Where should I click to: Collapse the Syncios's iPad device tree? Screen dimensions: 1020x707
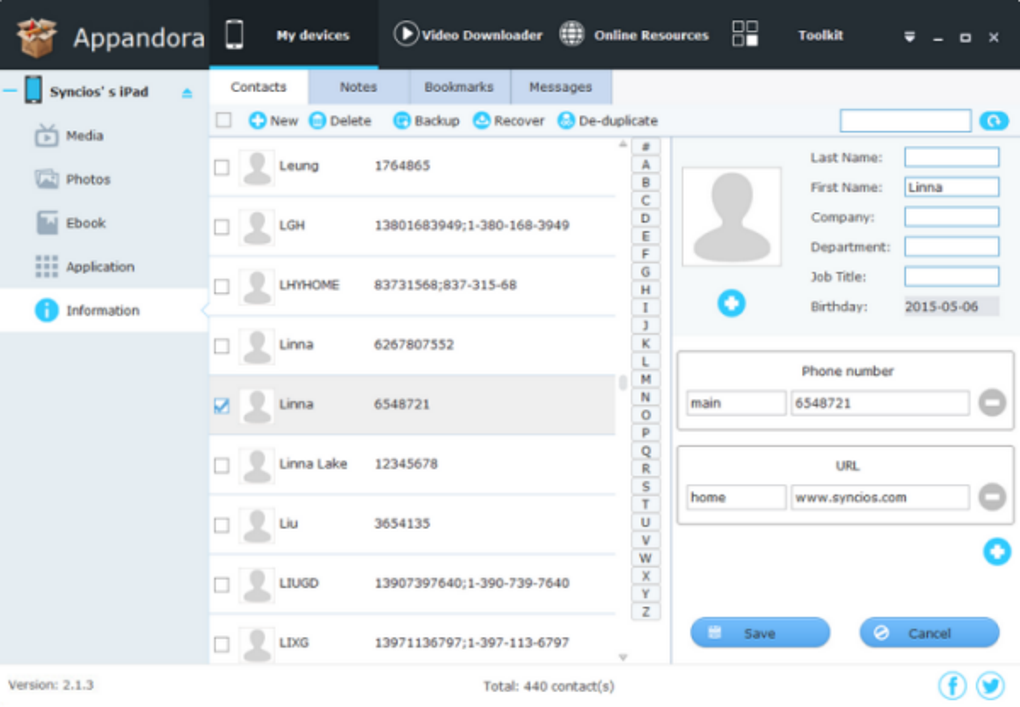pyautogui.click(x=10, y=92)
